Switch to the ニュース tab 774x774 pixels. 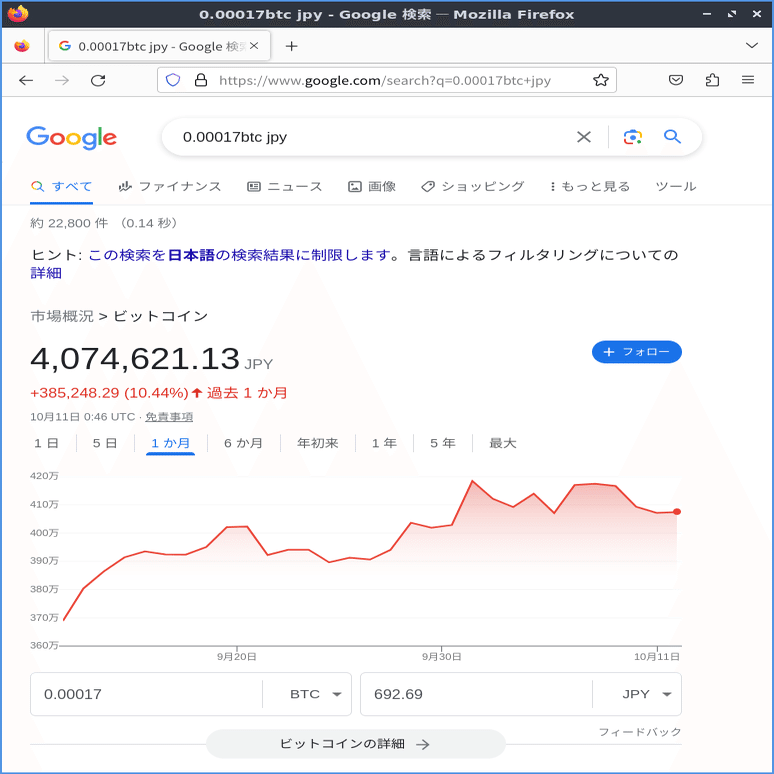pyautogui.click(x=285, y=187)
